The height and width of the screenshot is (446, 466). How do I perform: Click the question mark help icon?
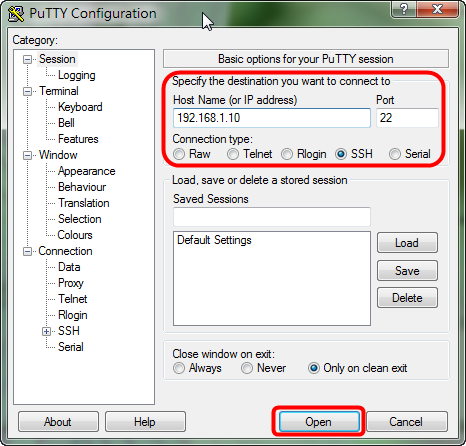click(x=403, y=9)
